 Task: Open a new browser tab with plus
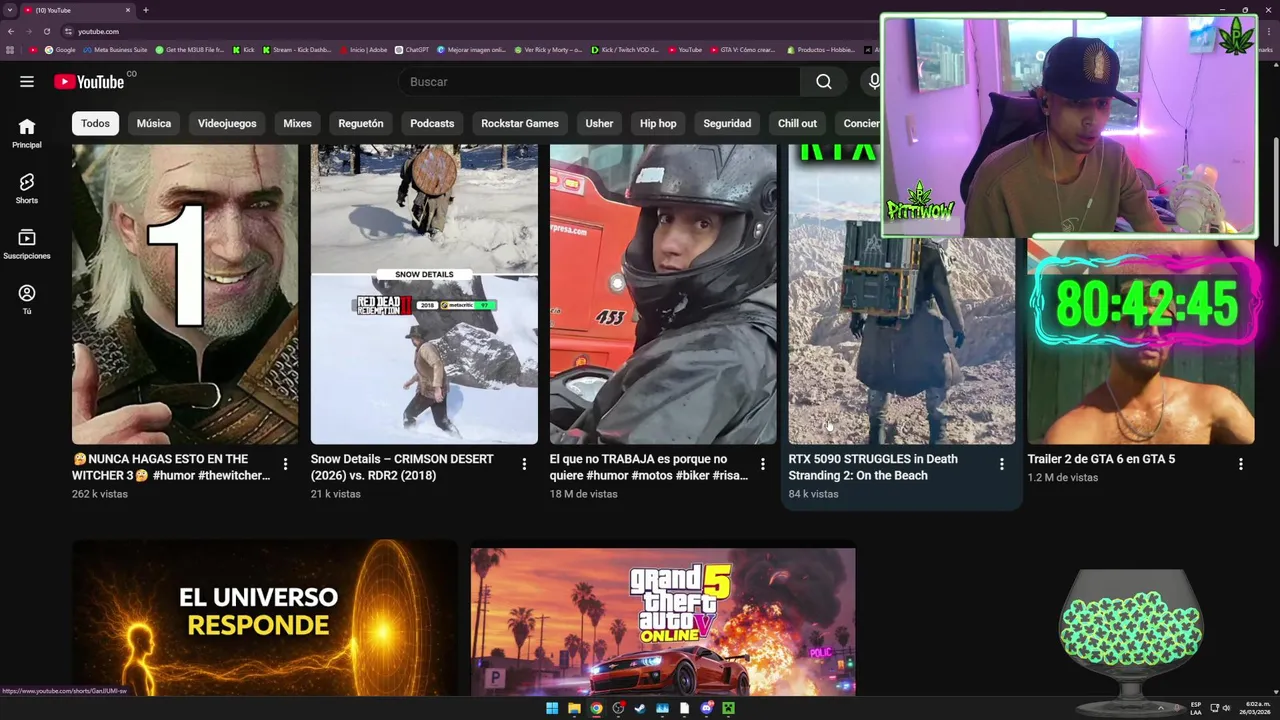point(146,10)
